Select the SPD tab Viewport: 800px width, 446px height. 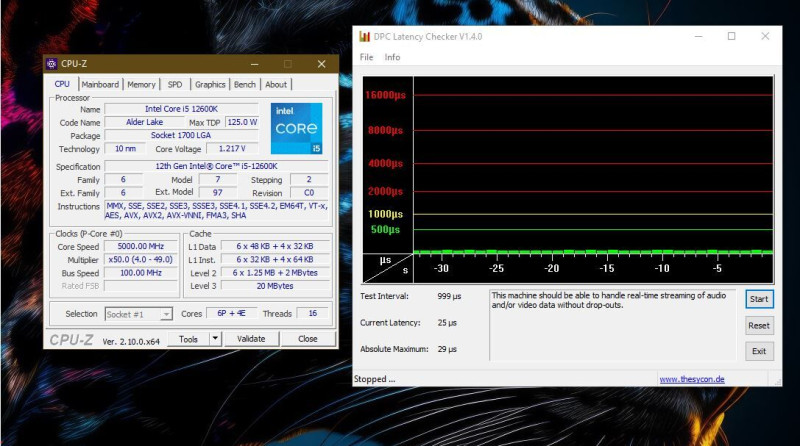[x=175, y=84]
